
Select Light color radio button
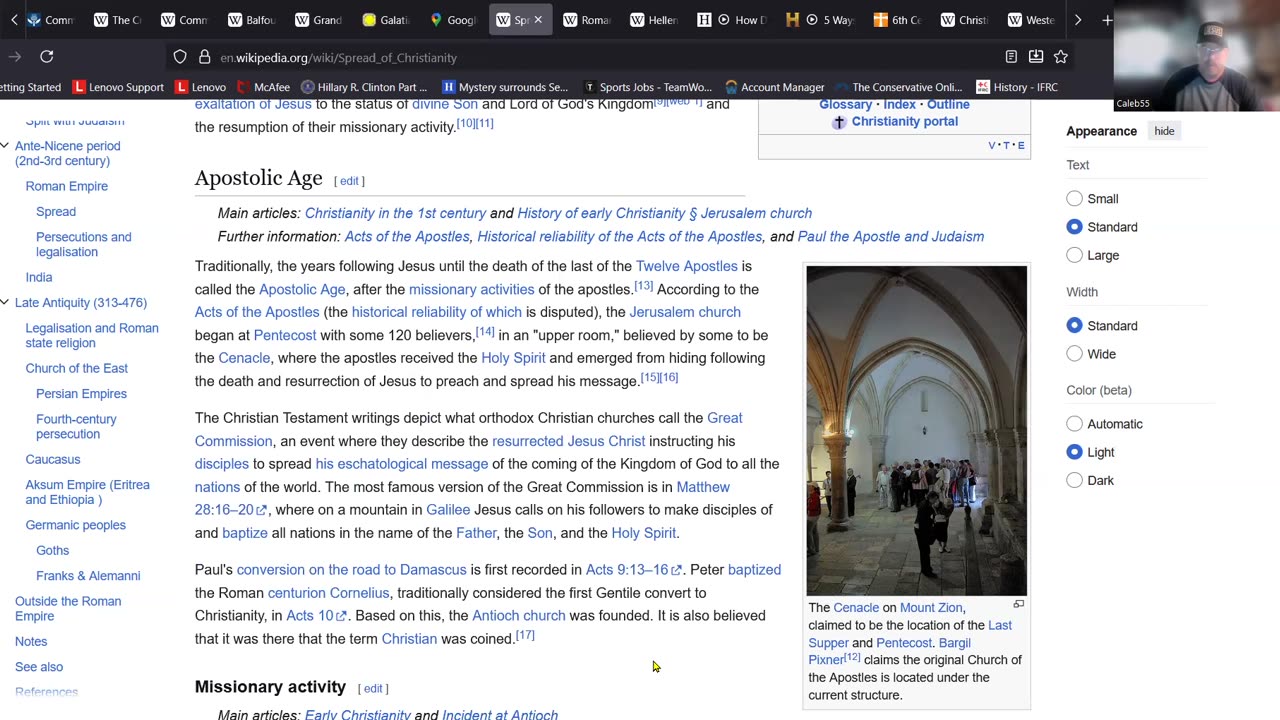(x=1074, y=452)
